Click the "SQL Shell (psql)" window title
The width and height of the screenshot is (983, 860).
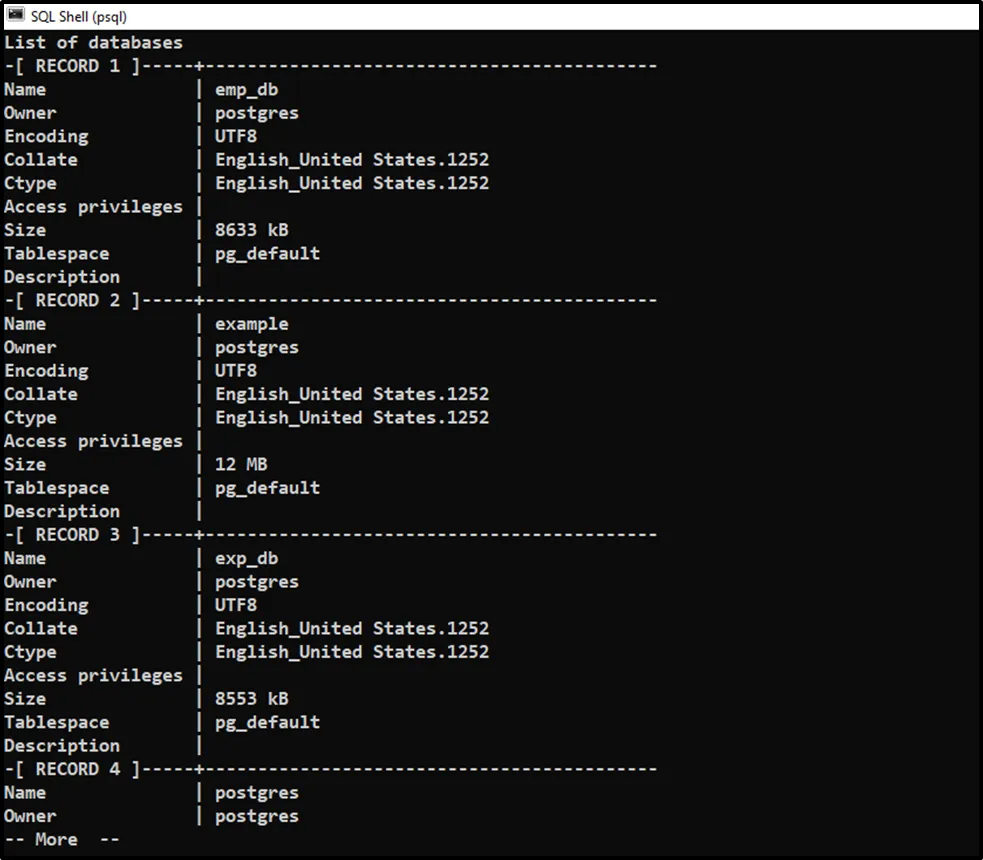[x=78, y=17]
